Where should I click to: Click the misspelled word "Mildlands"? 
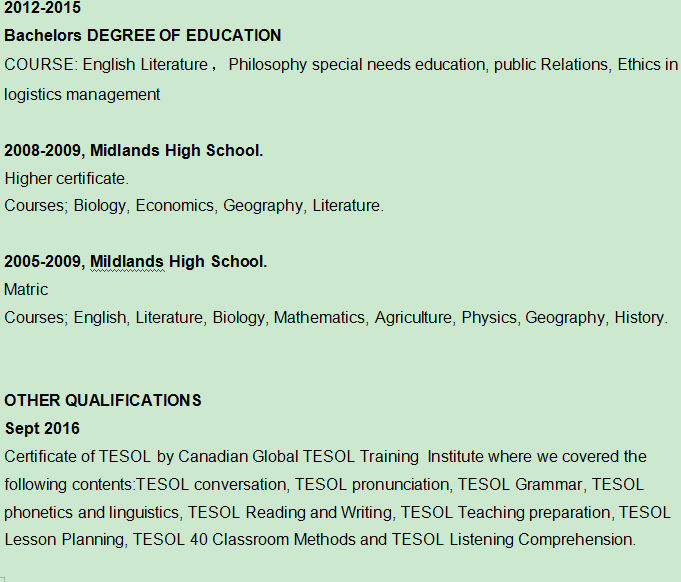[127, 262]
